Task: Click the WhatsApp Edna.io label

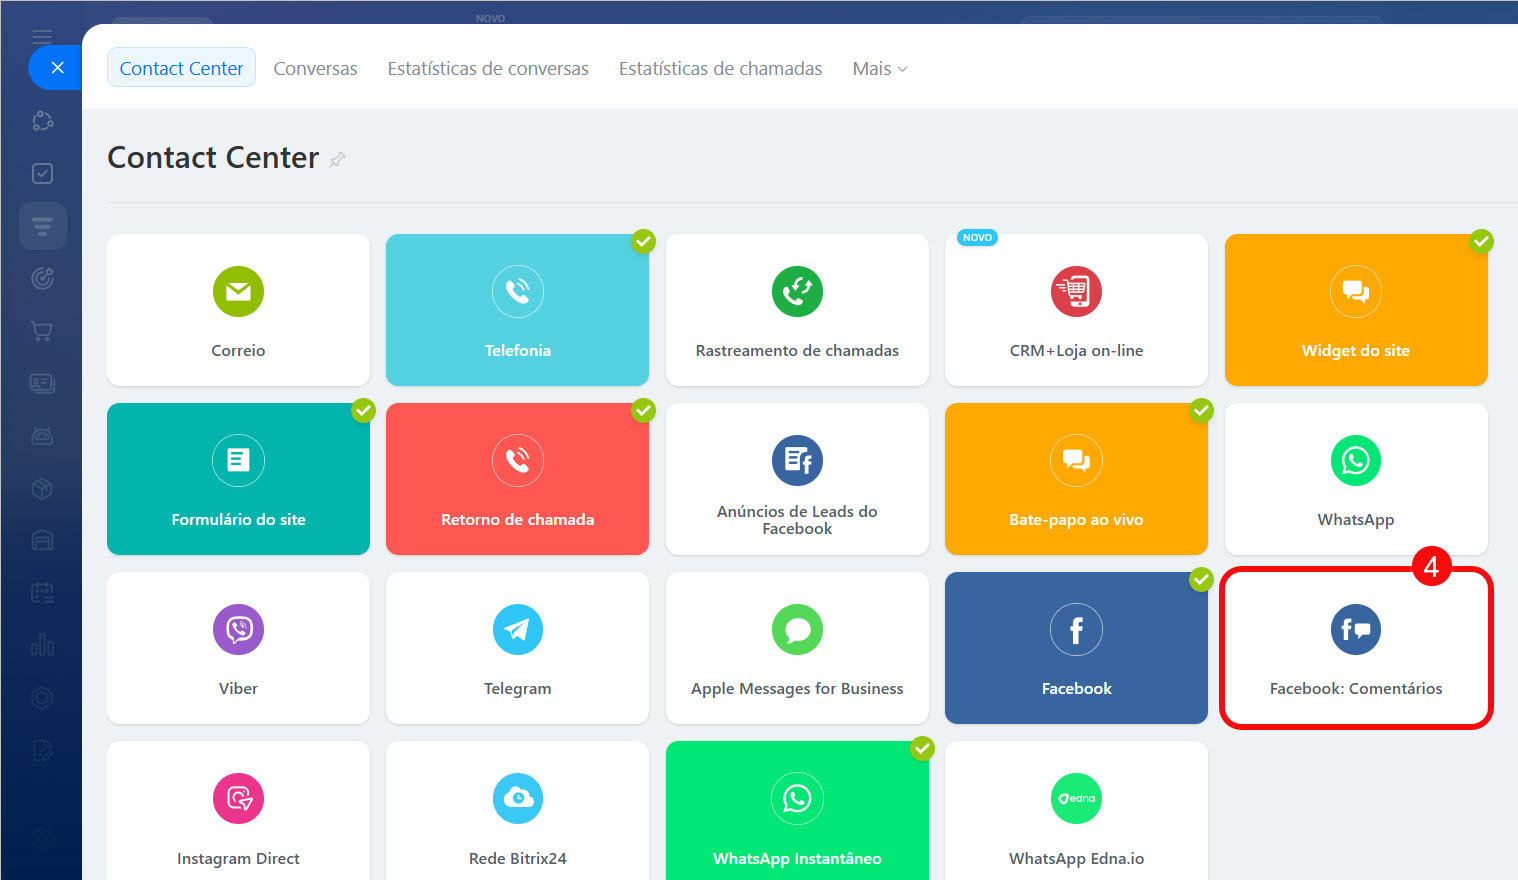Action: [x=1076, y=858]
